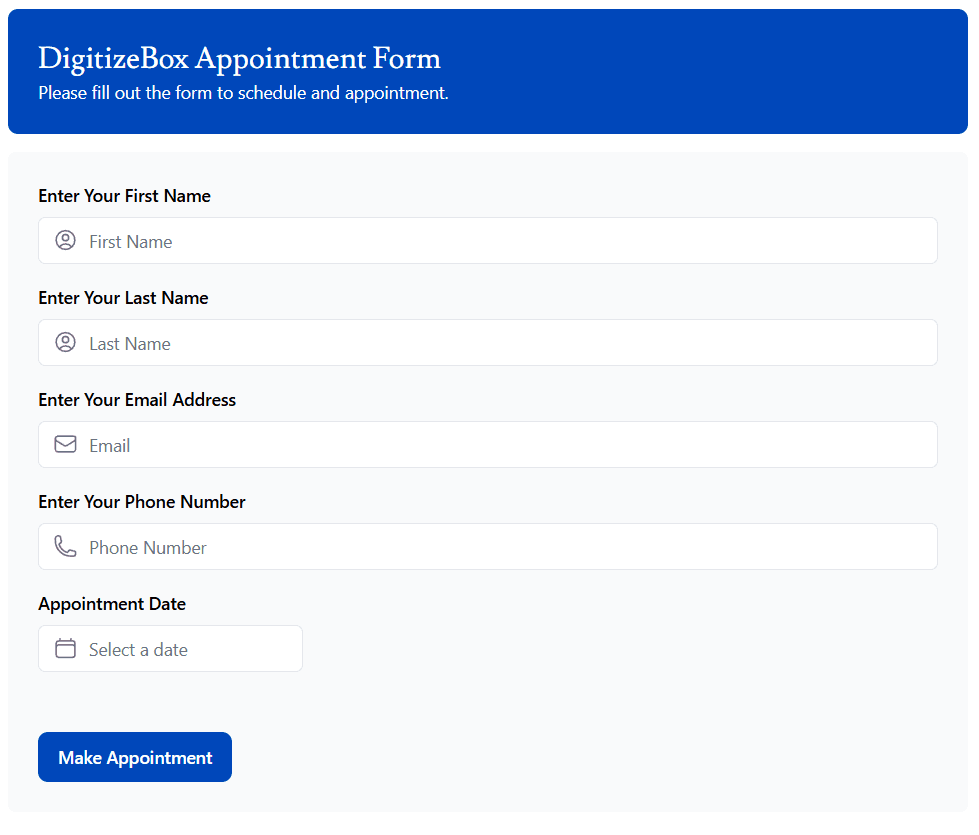Click the Enter Your First Name label
The image size is (979, 835).
124,195
